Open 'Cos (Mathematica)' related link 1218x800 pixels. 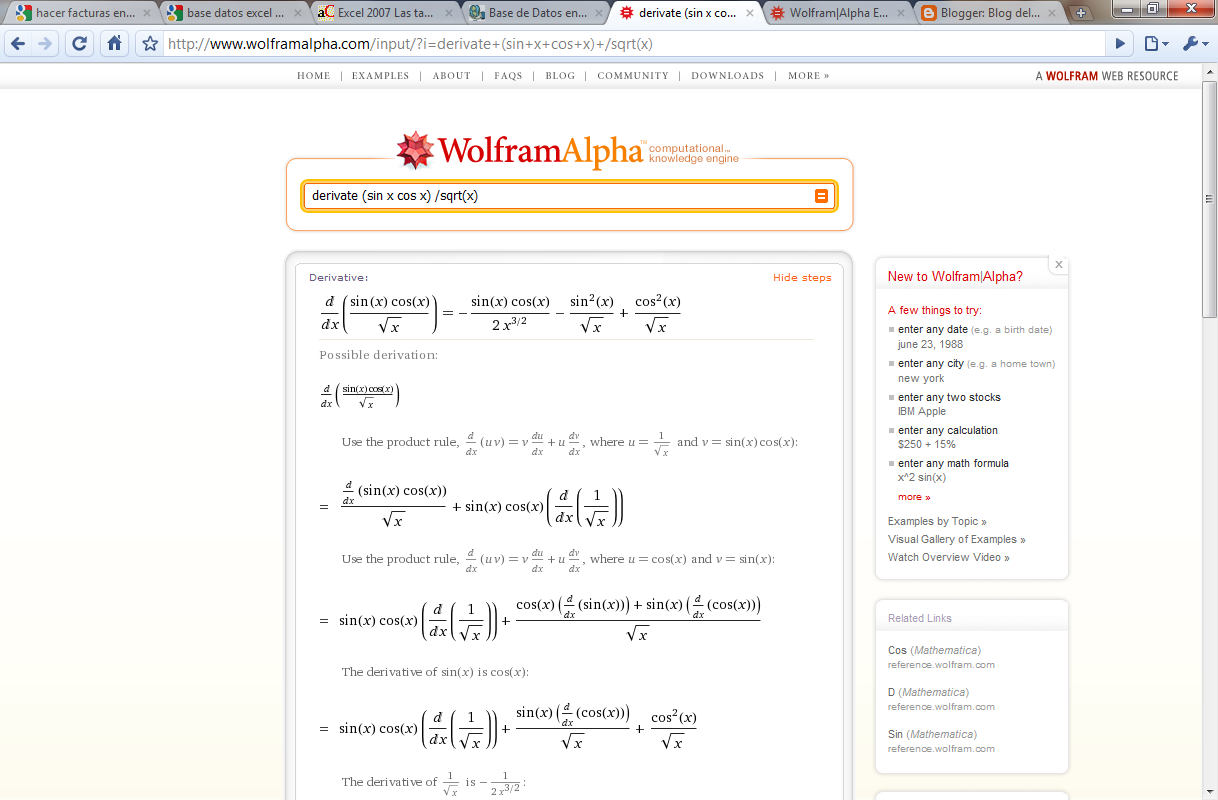click(934, 650)
